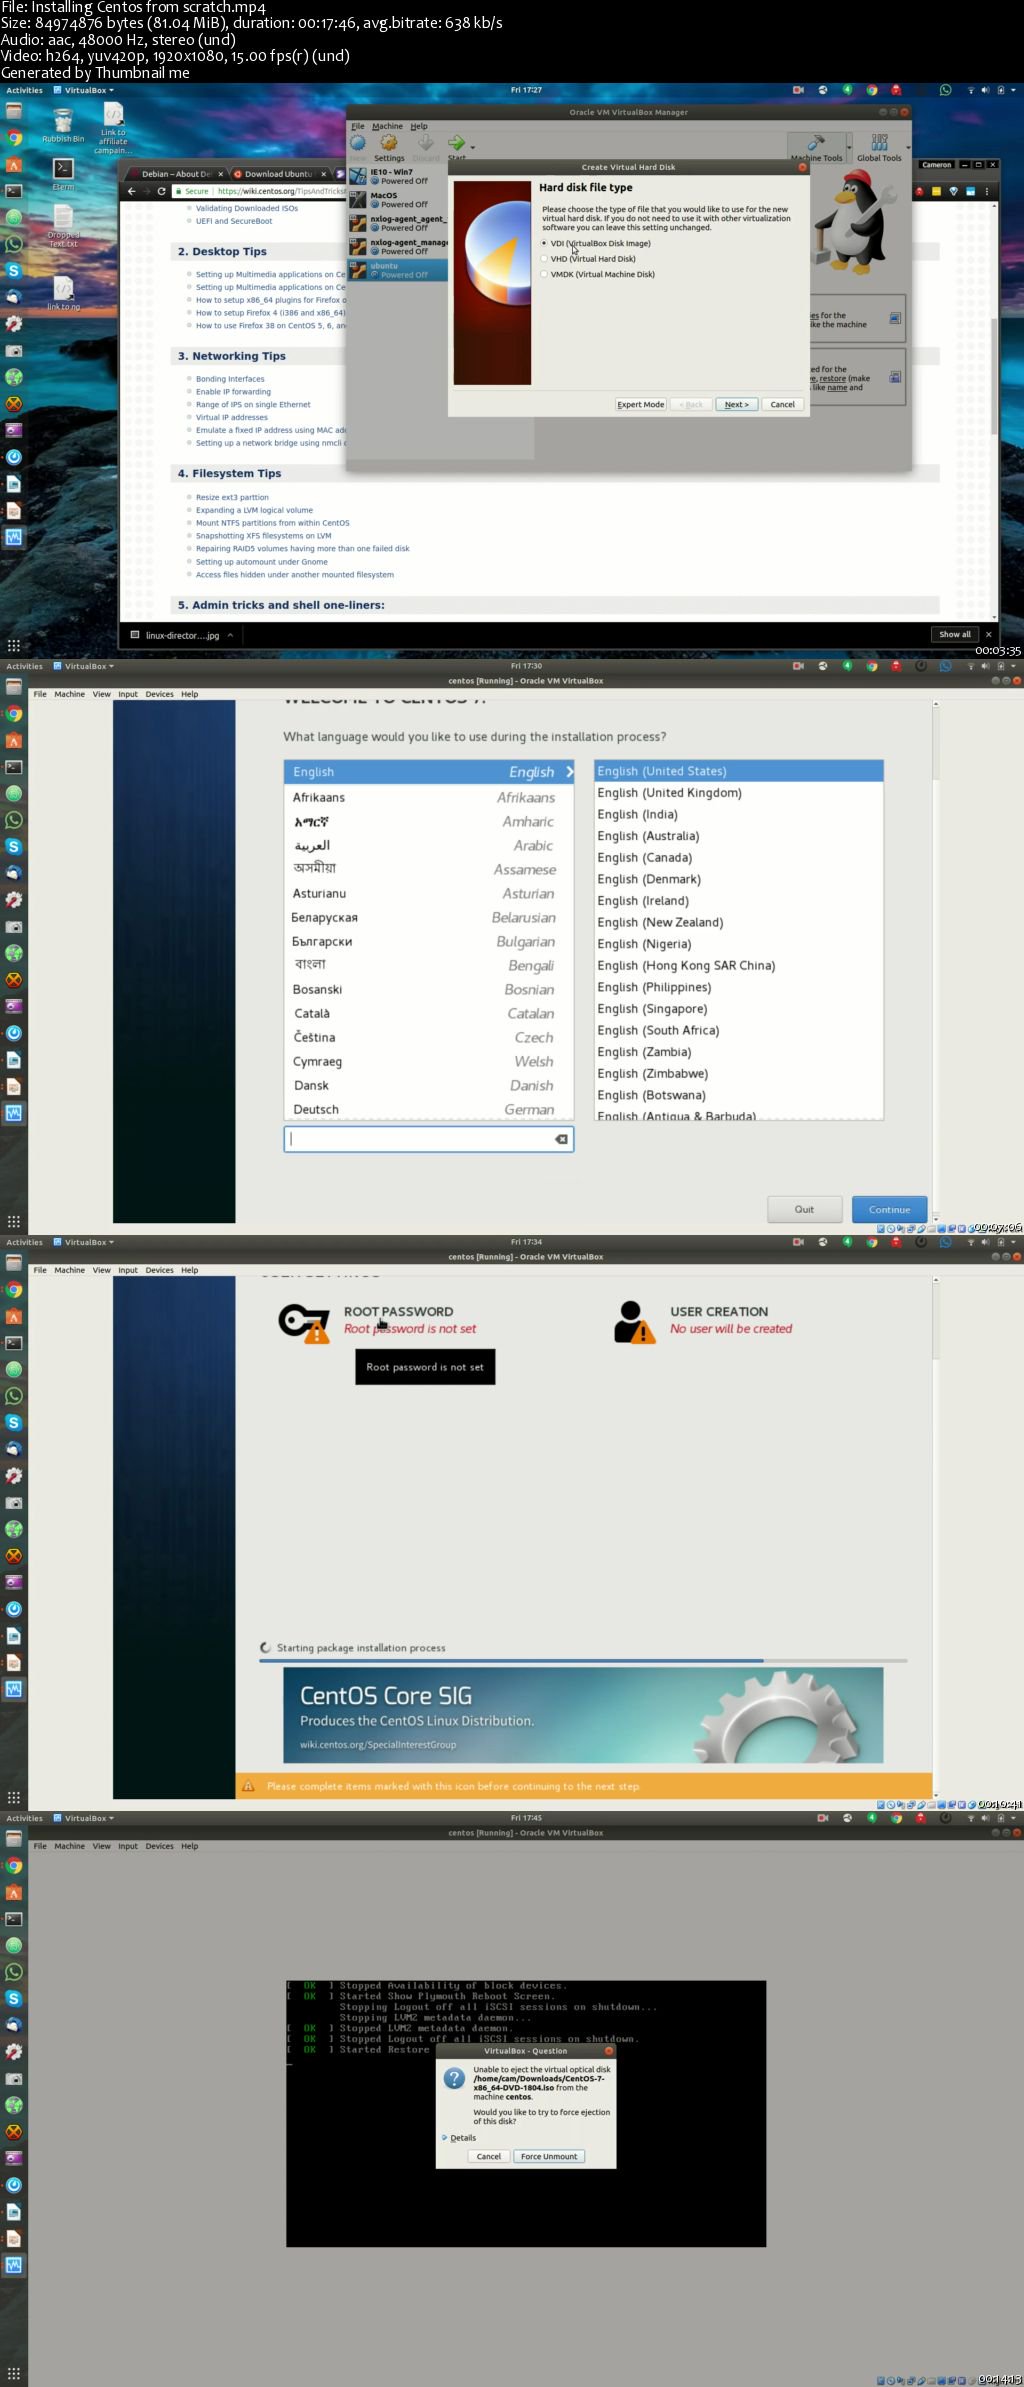Viewport: 1024px width, 2387px height.
Task: Select Global Tools icon in VirtualBox Manager
Action: (x=879, y=143)
